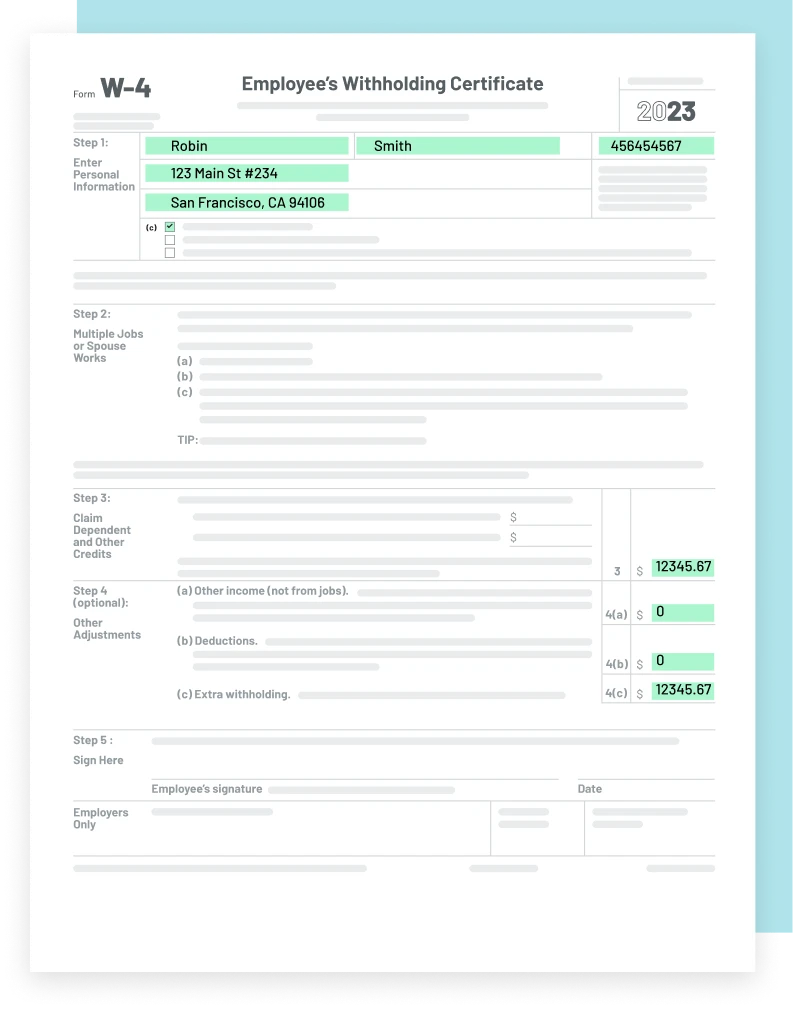This screenshot has height=1010, width=793.
Task: Click the (b) Deductions text
Action: tap(217, 641)
